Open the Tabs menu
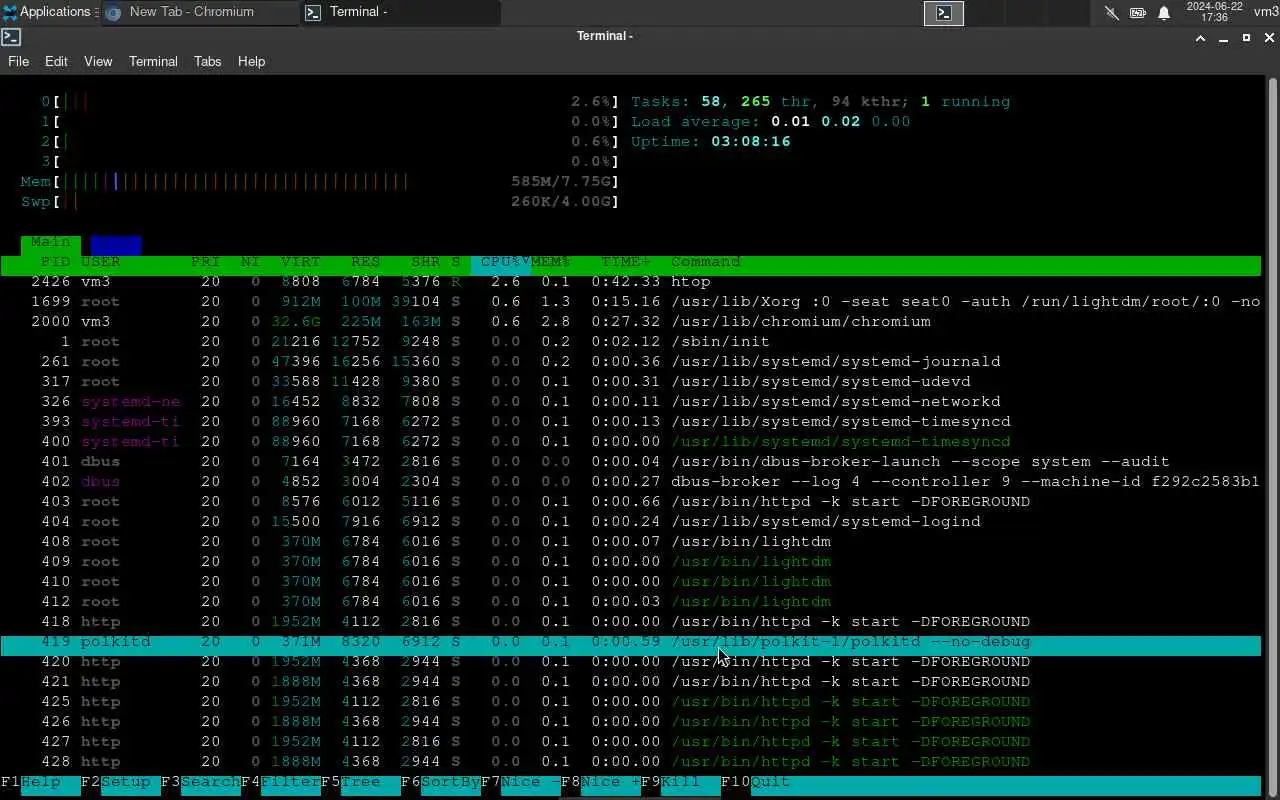This screenshot has width=1280, height=800. (x=208, y=61)
